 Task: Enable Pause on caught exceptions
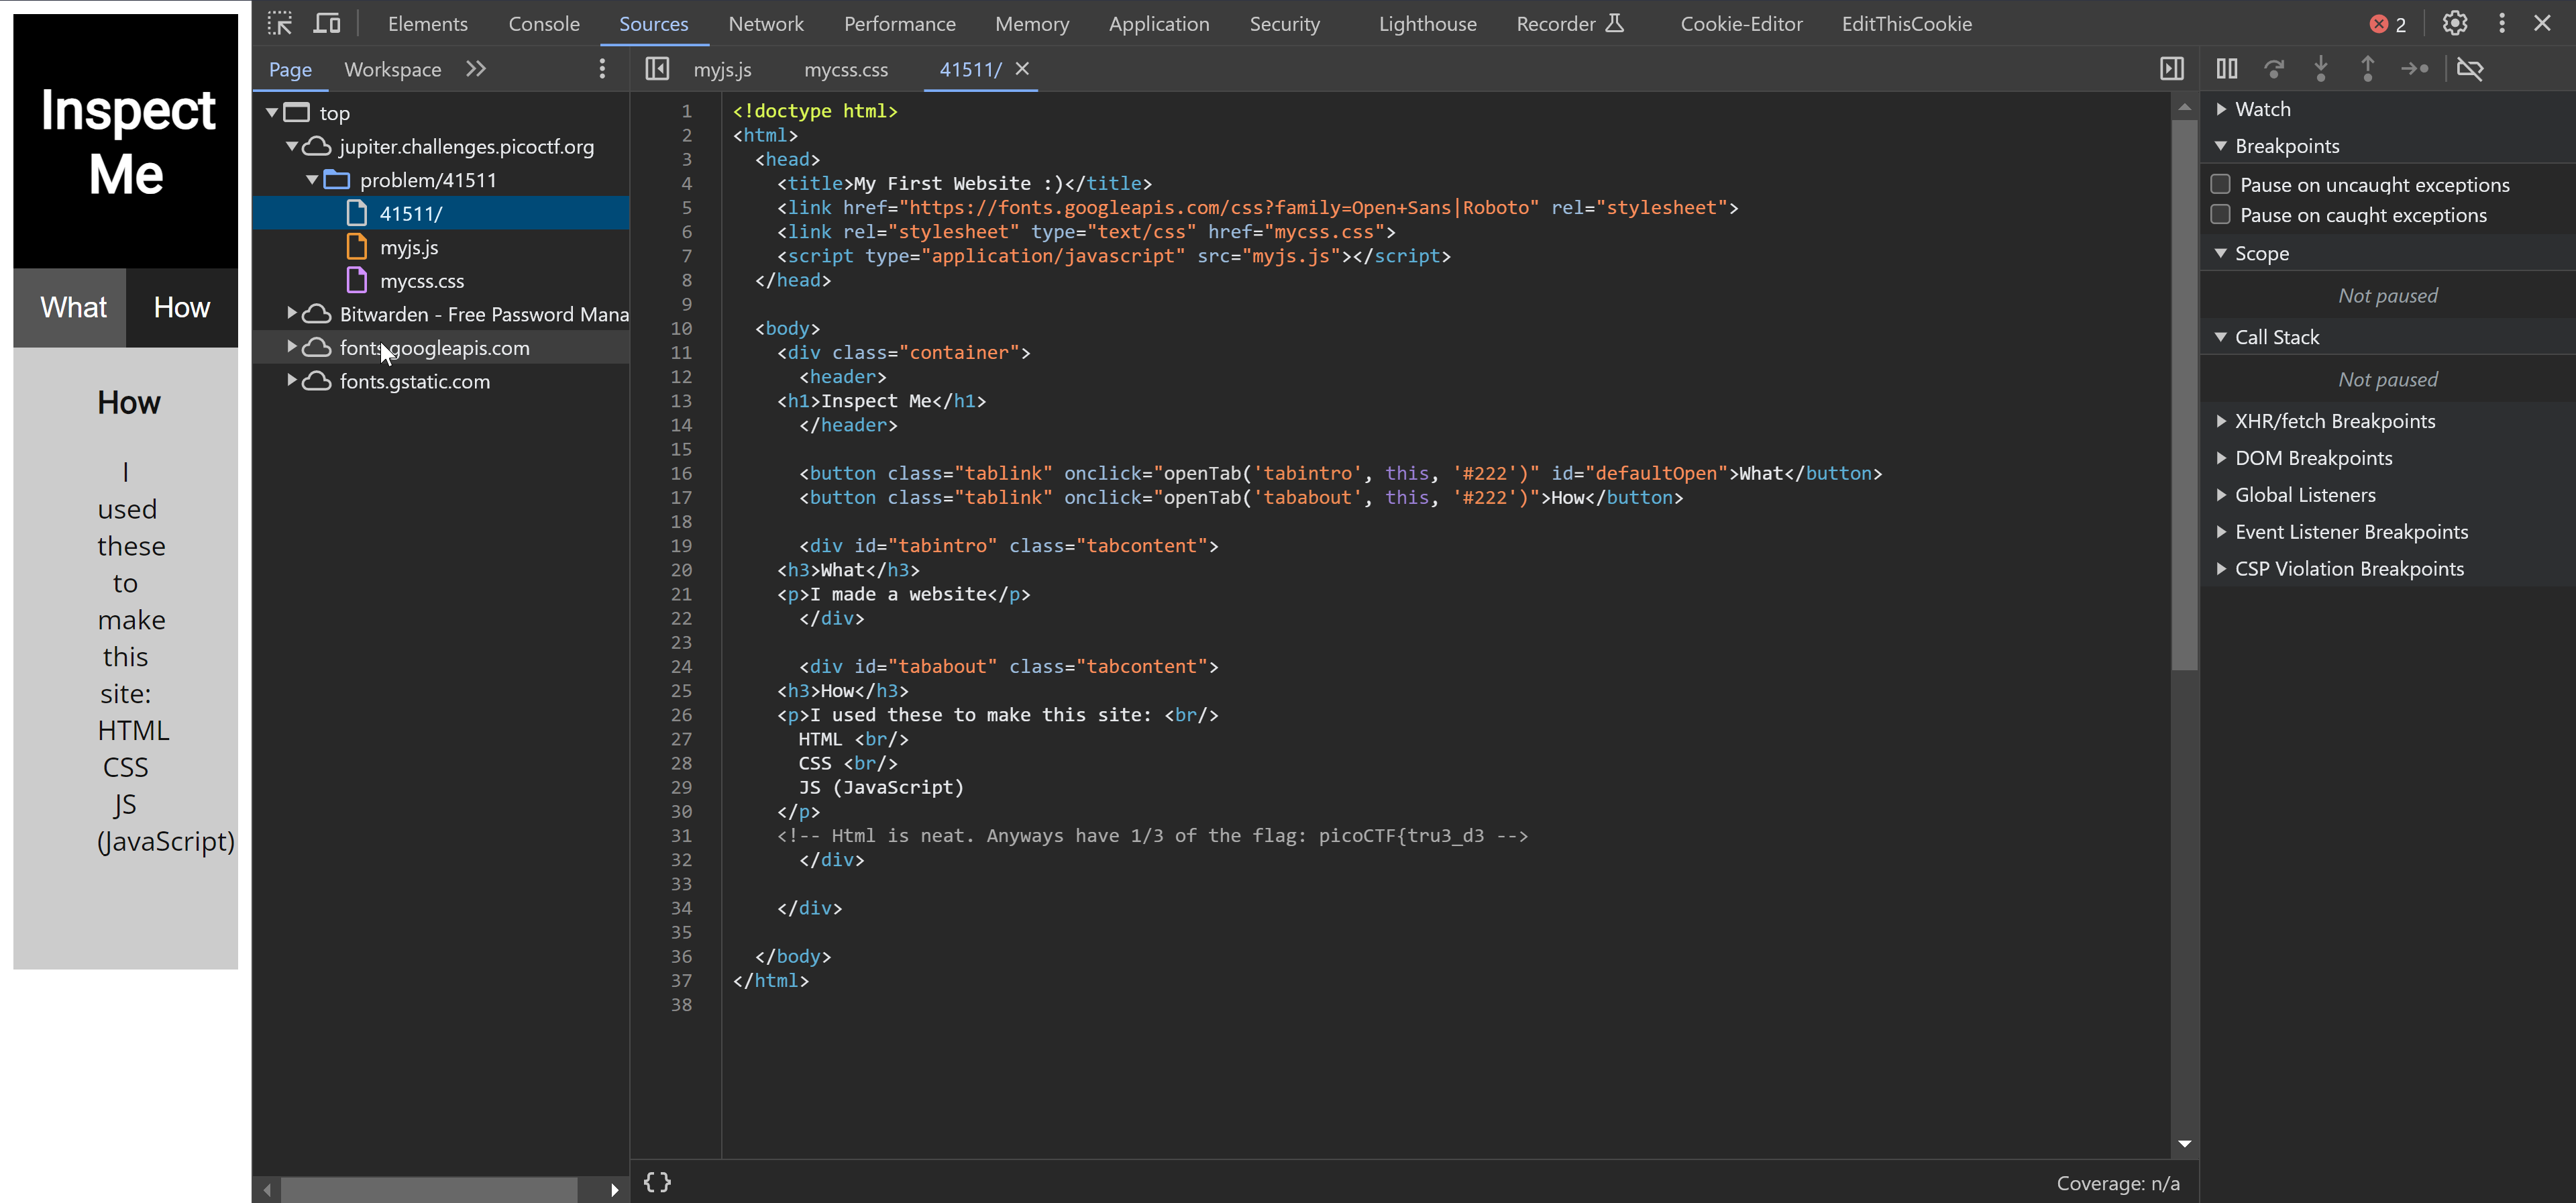coord(2220,215)
